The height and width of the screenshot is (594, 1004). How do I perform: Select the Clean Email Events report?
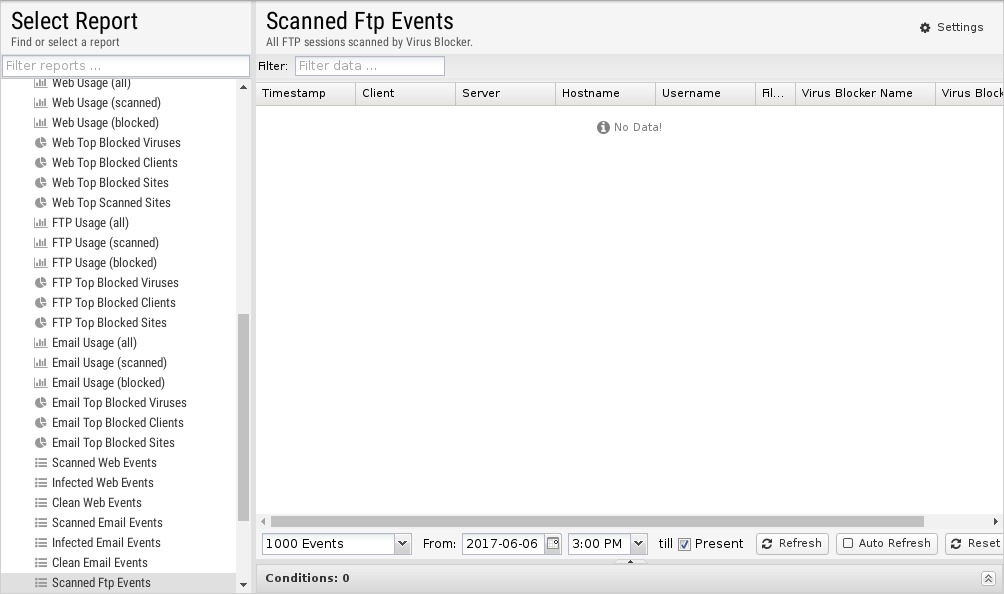tap(118, 563)
